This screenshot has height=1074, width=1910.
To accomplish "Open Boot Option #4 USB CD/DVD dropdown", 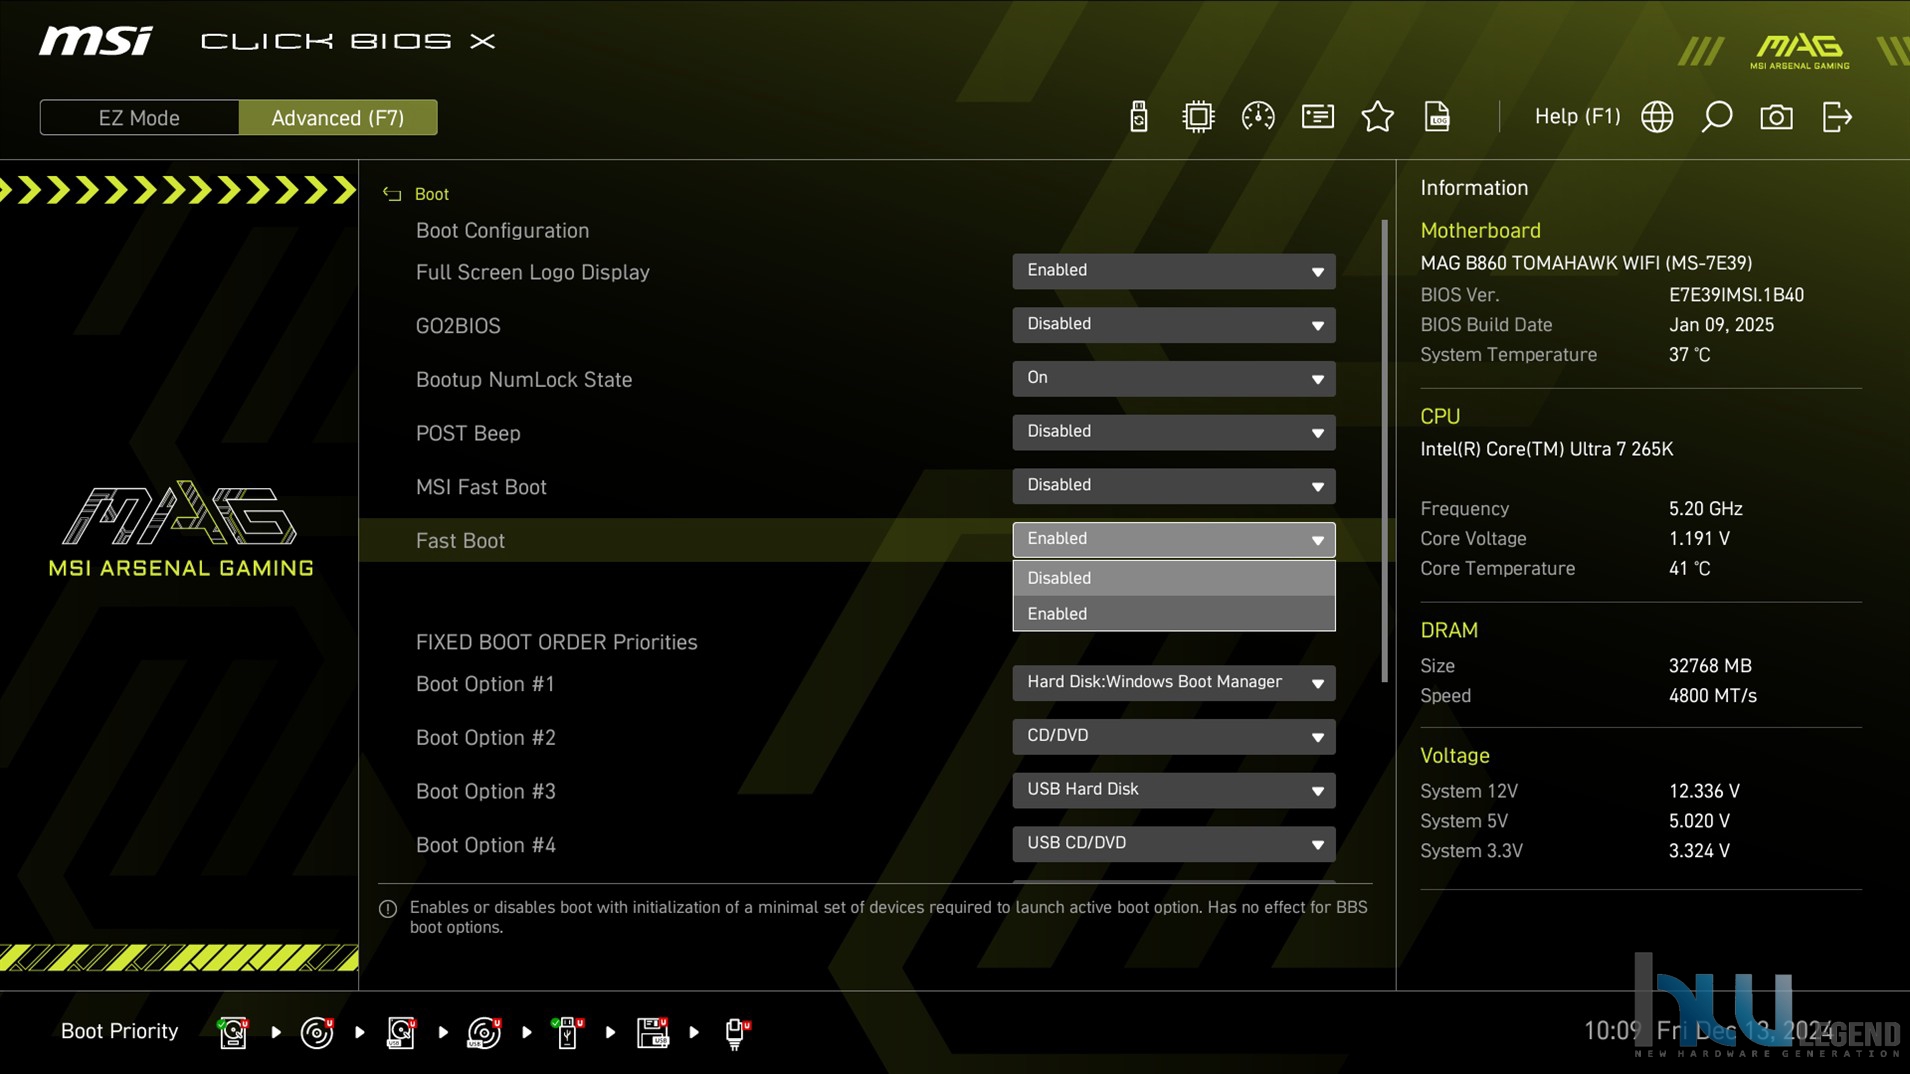I will [x=1173, y=844].
